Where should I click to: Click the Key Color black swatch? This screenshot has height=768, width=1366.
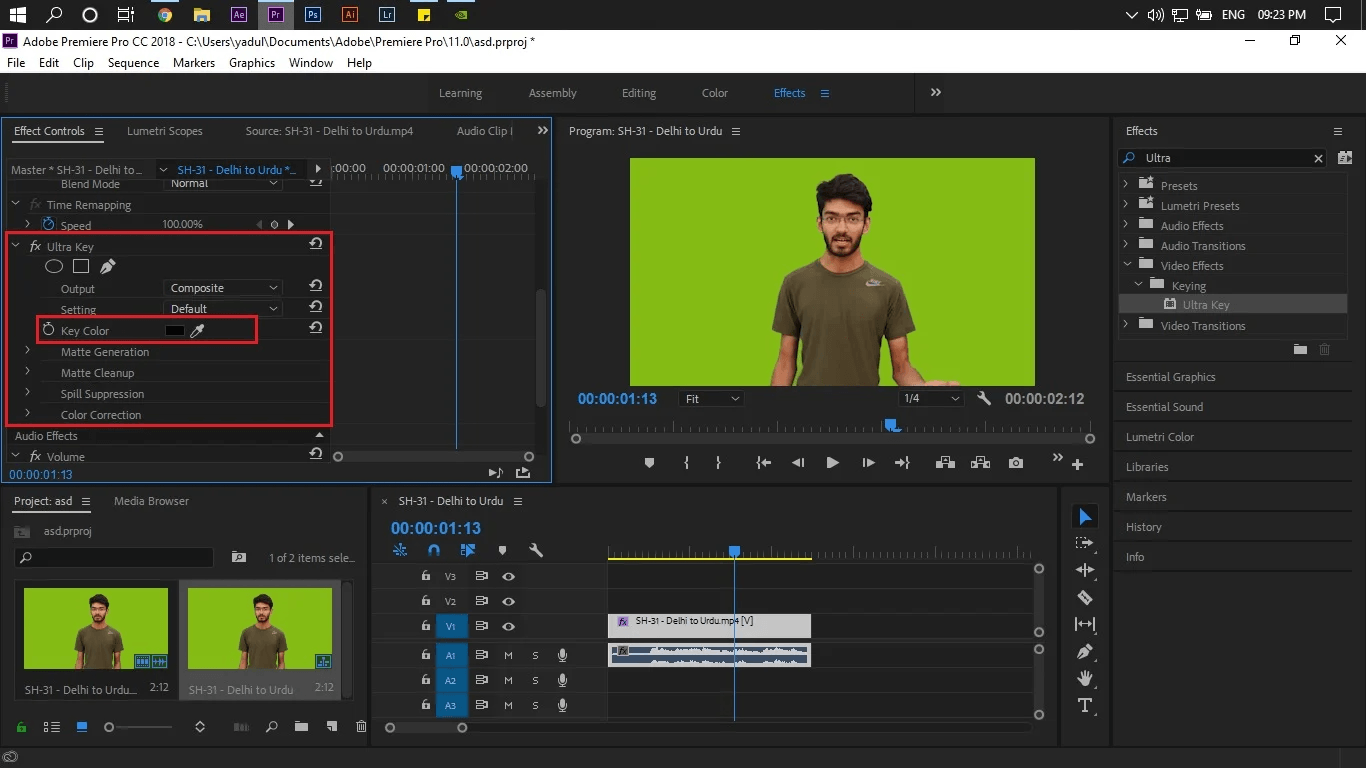(174, 330)
